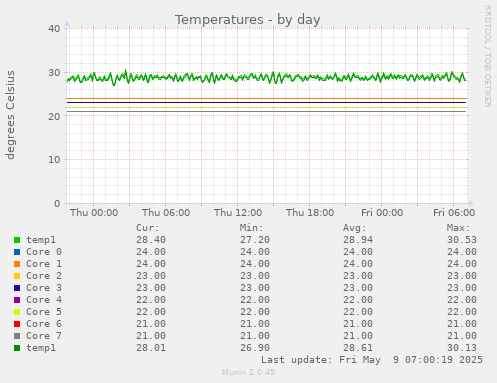Click the Core 7 Avg value 21.00

coord(358,336)
